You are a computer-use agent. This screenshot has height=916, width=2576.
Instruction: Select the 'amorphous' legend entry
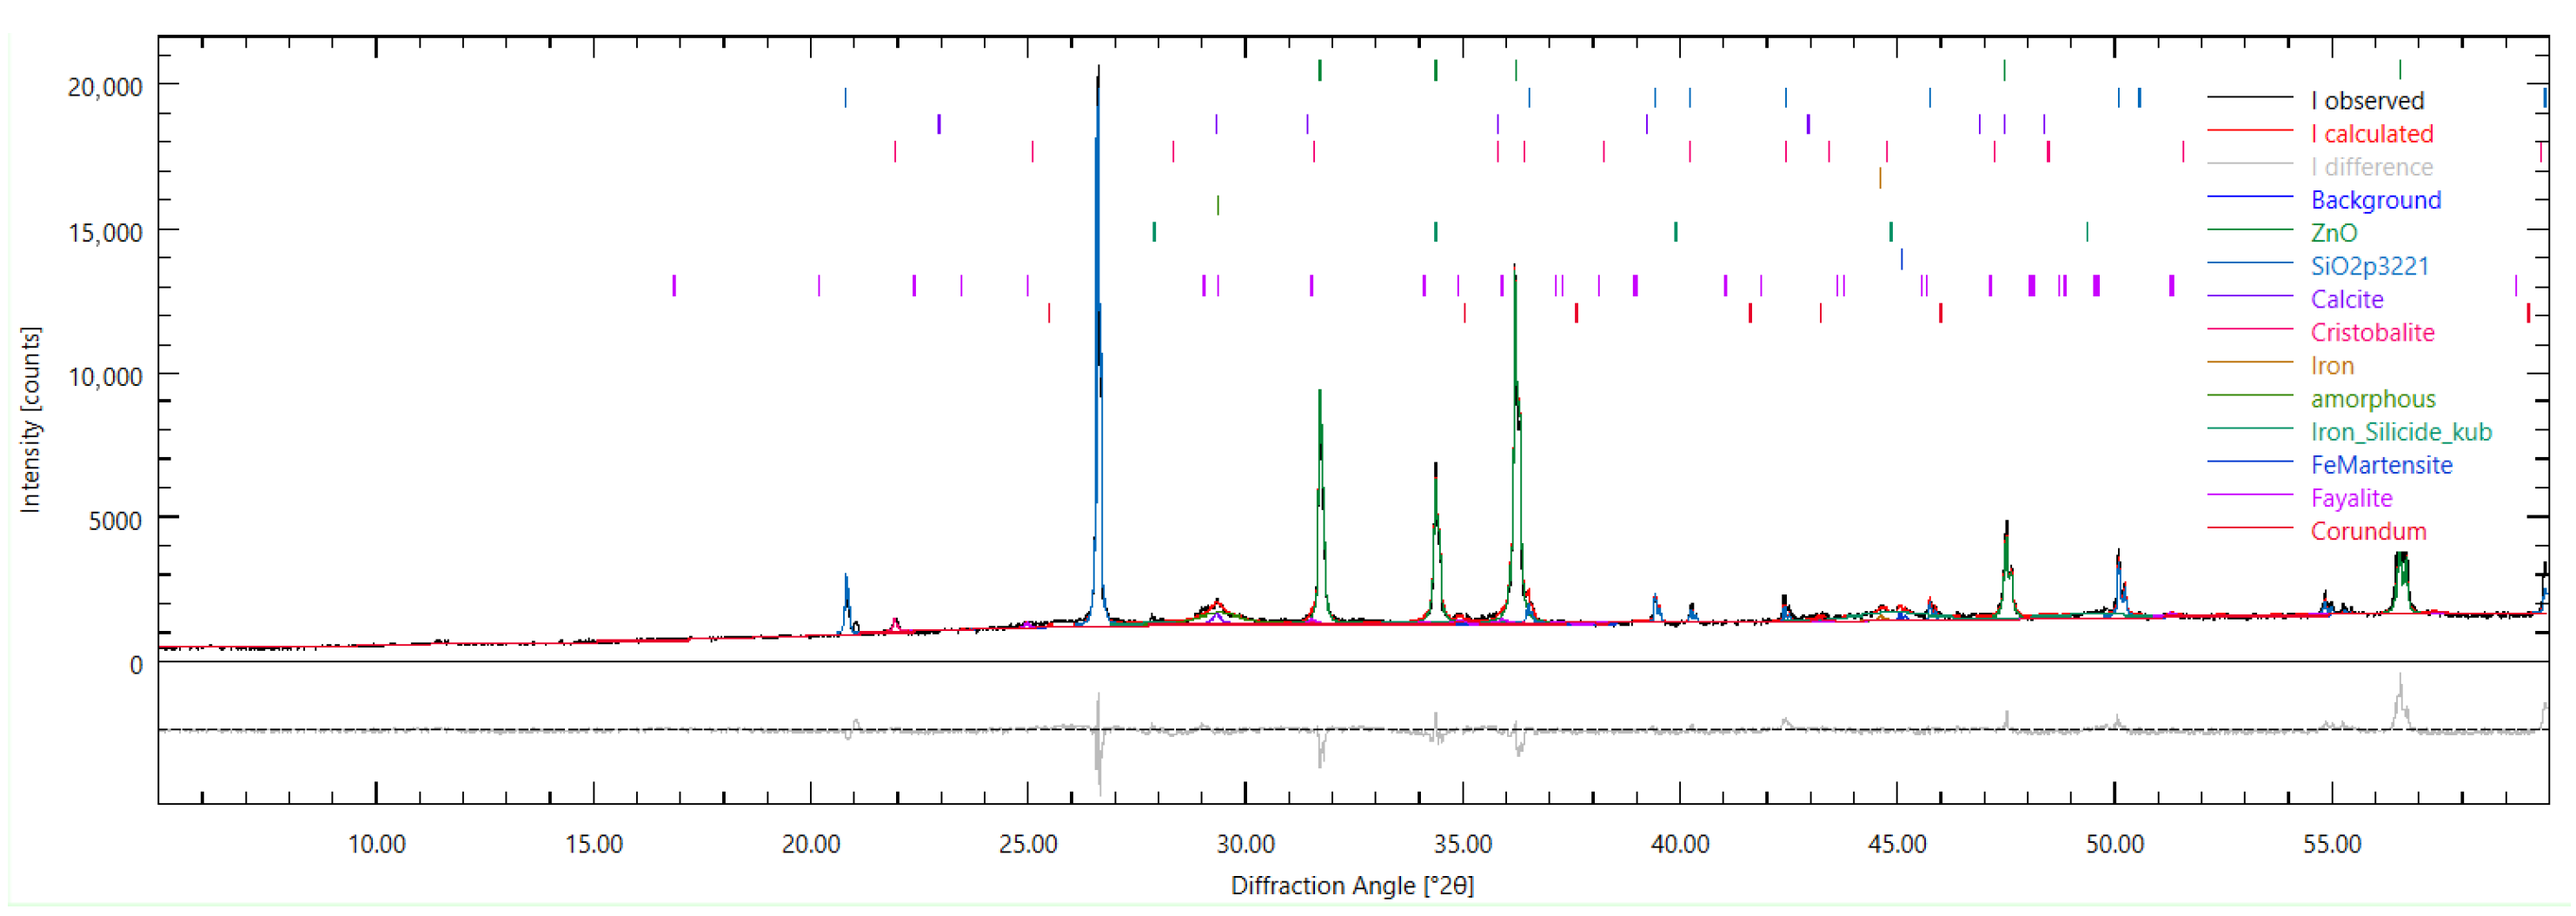[x=2372, y=398]
